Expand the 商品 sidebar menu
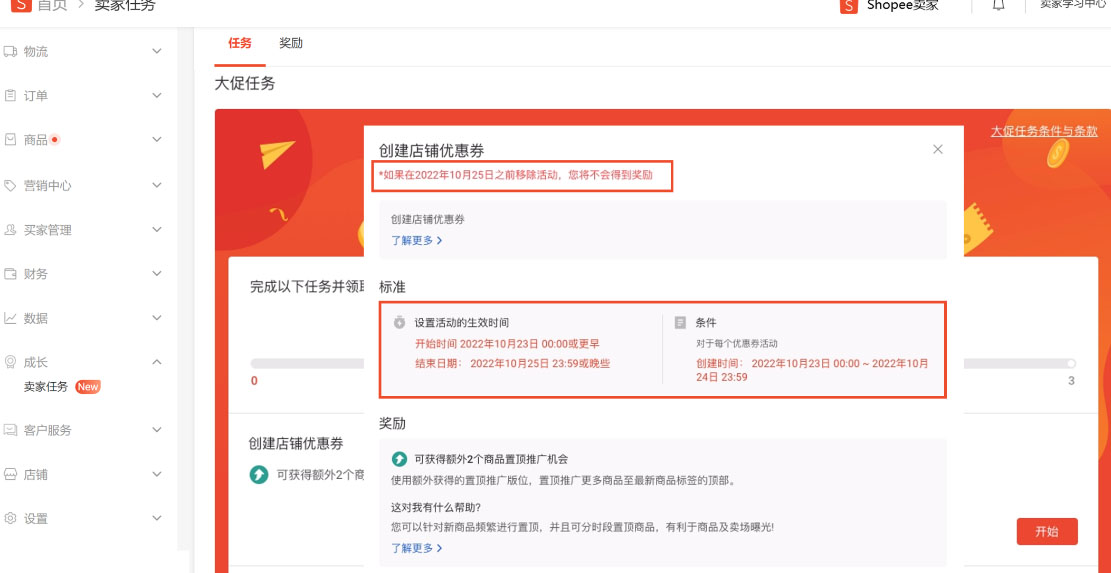The width and height of the screenshot is (1111, 573). pyautogui.click(x=156, y=140)
